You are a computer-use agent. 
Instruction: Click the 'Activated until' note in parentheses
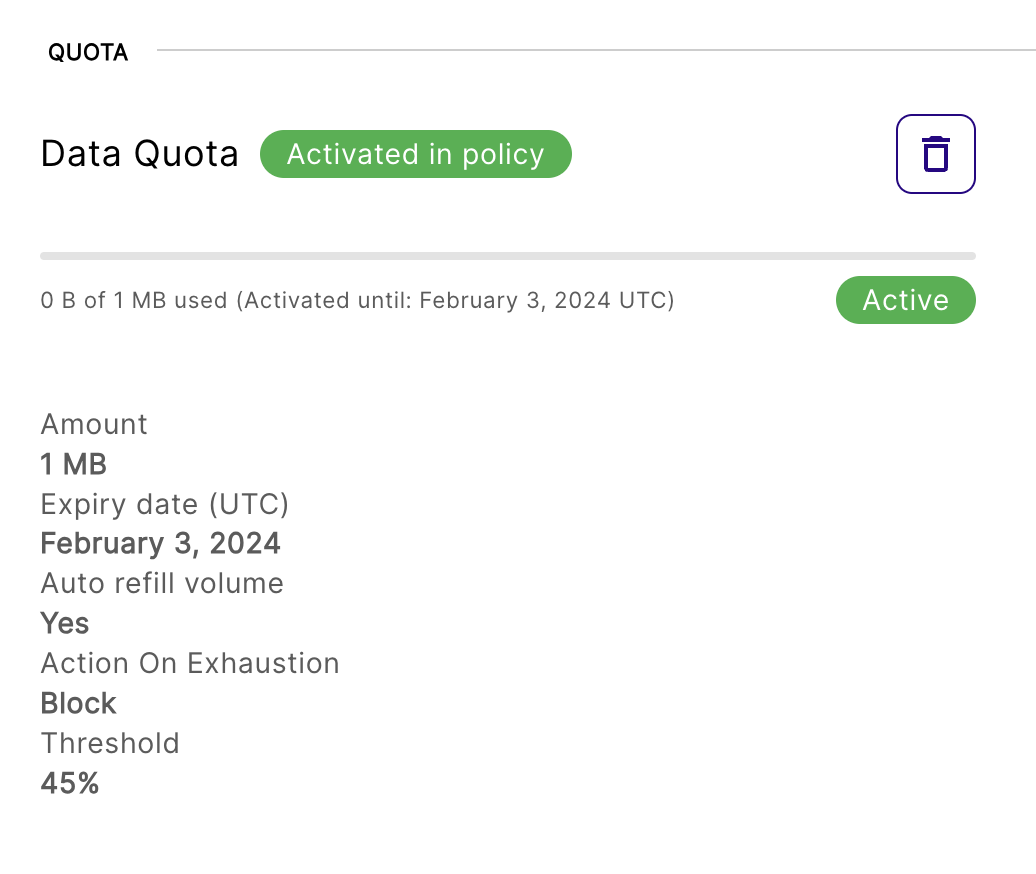click(x=455, y=301)
